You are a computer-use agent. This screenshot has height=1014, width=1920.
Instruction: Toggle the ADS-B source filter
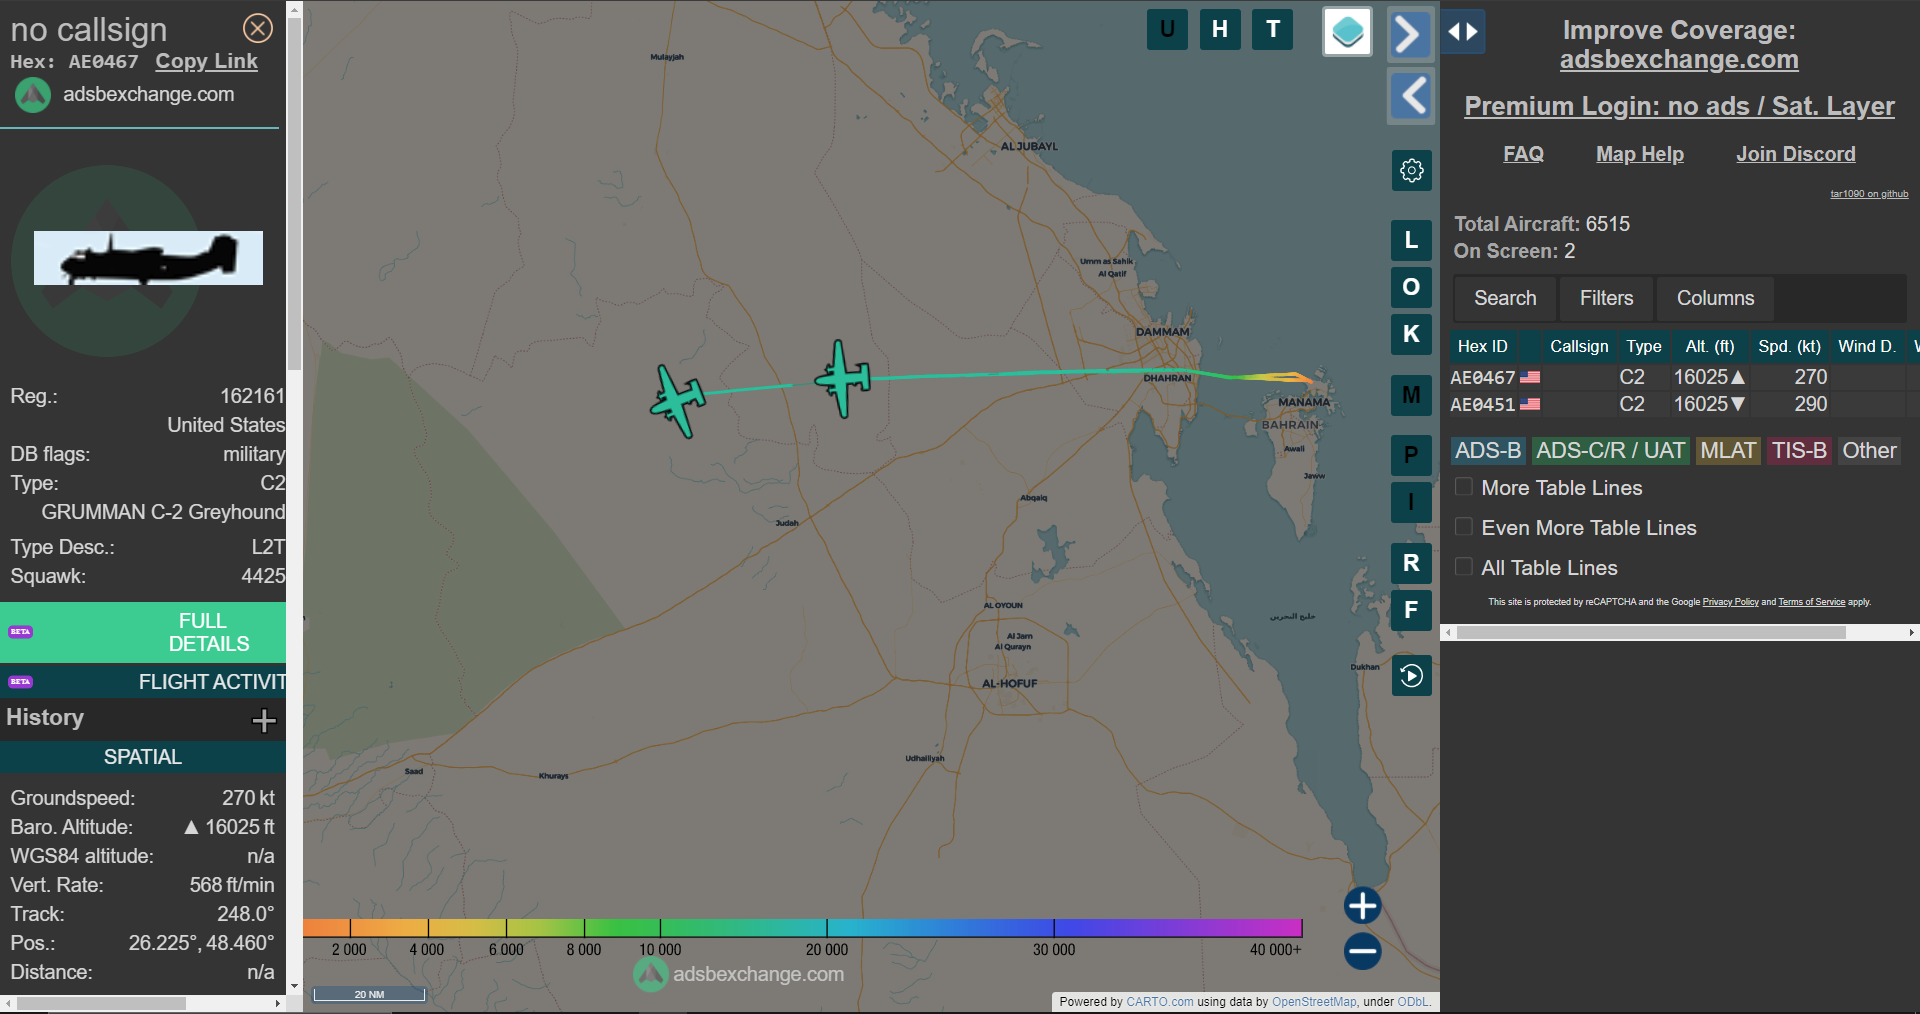point(1488,451)
